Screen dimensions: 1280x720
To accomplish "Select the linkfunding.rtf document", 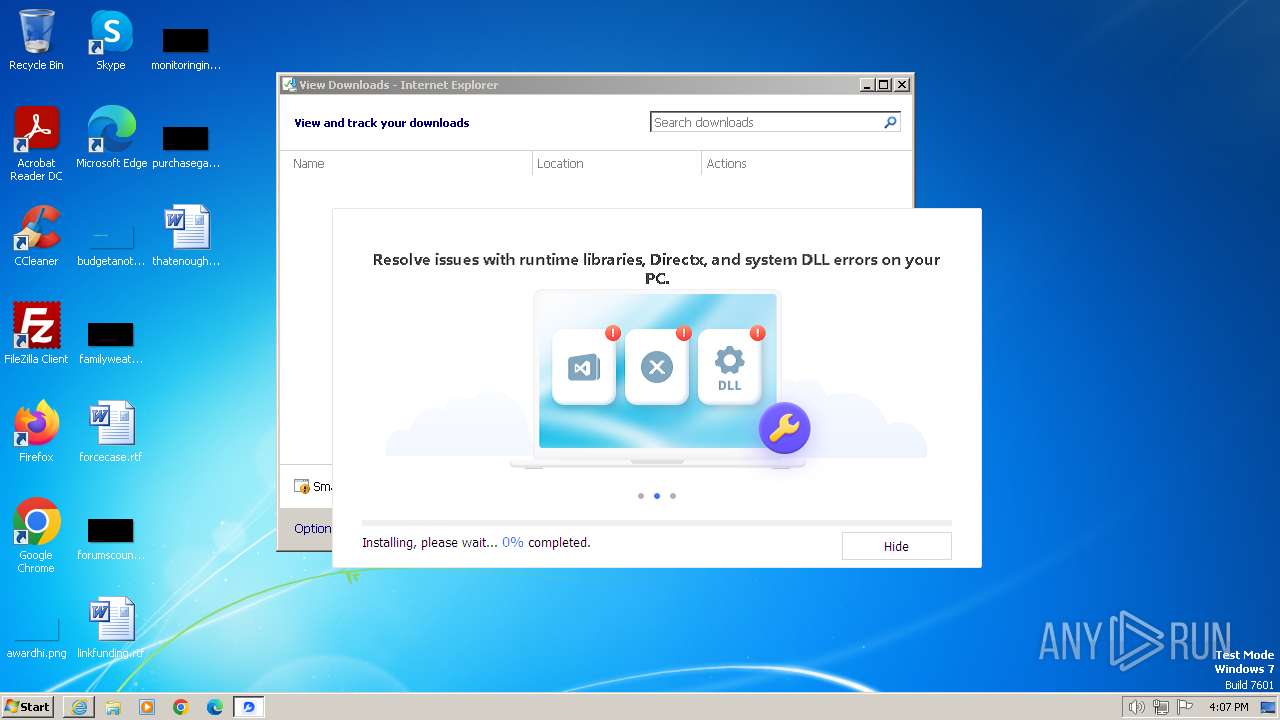I will (111, 628).
